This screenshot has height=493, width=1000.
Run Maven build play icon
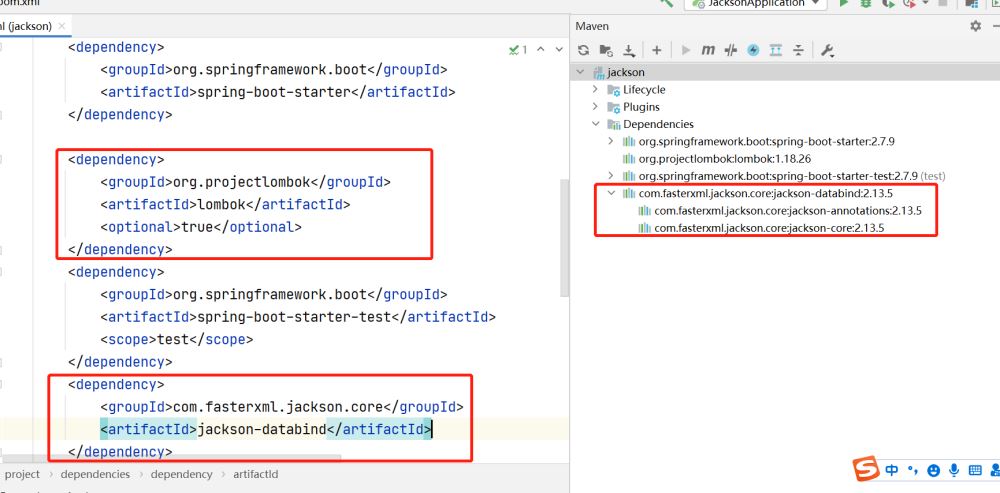686,50
